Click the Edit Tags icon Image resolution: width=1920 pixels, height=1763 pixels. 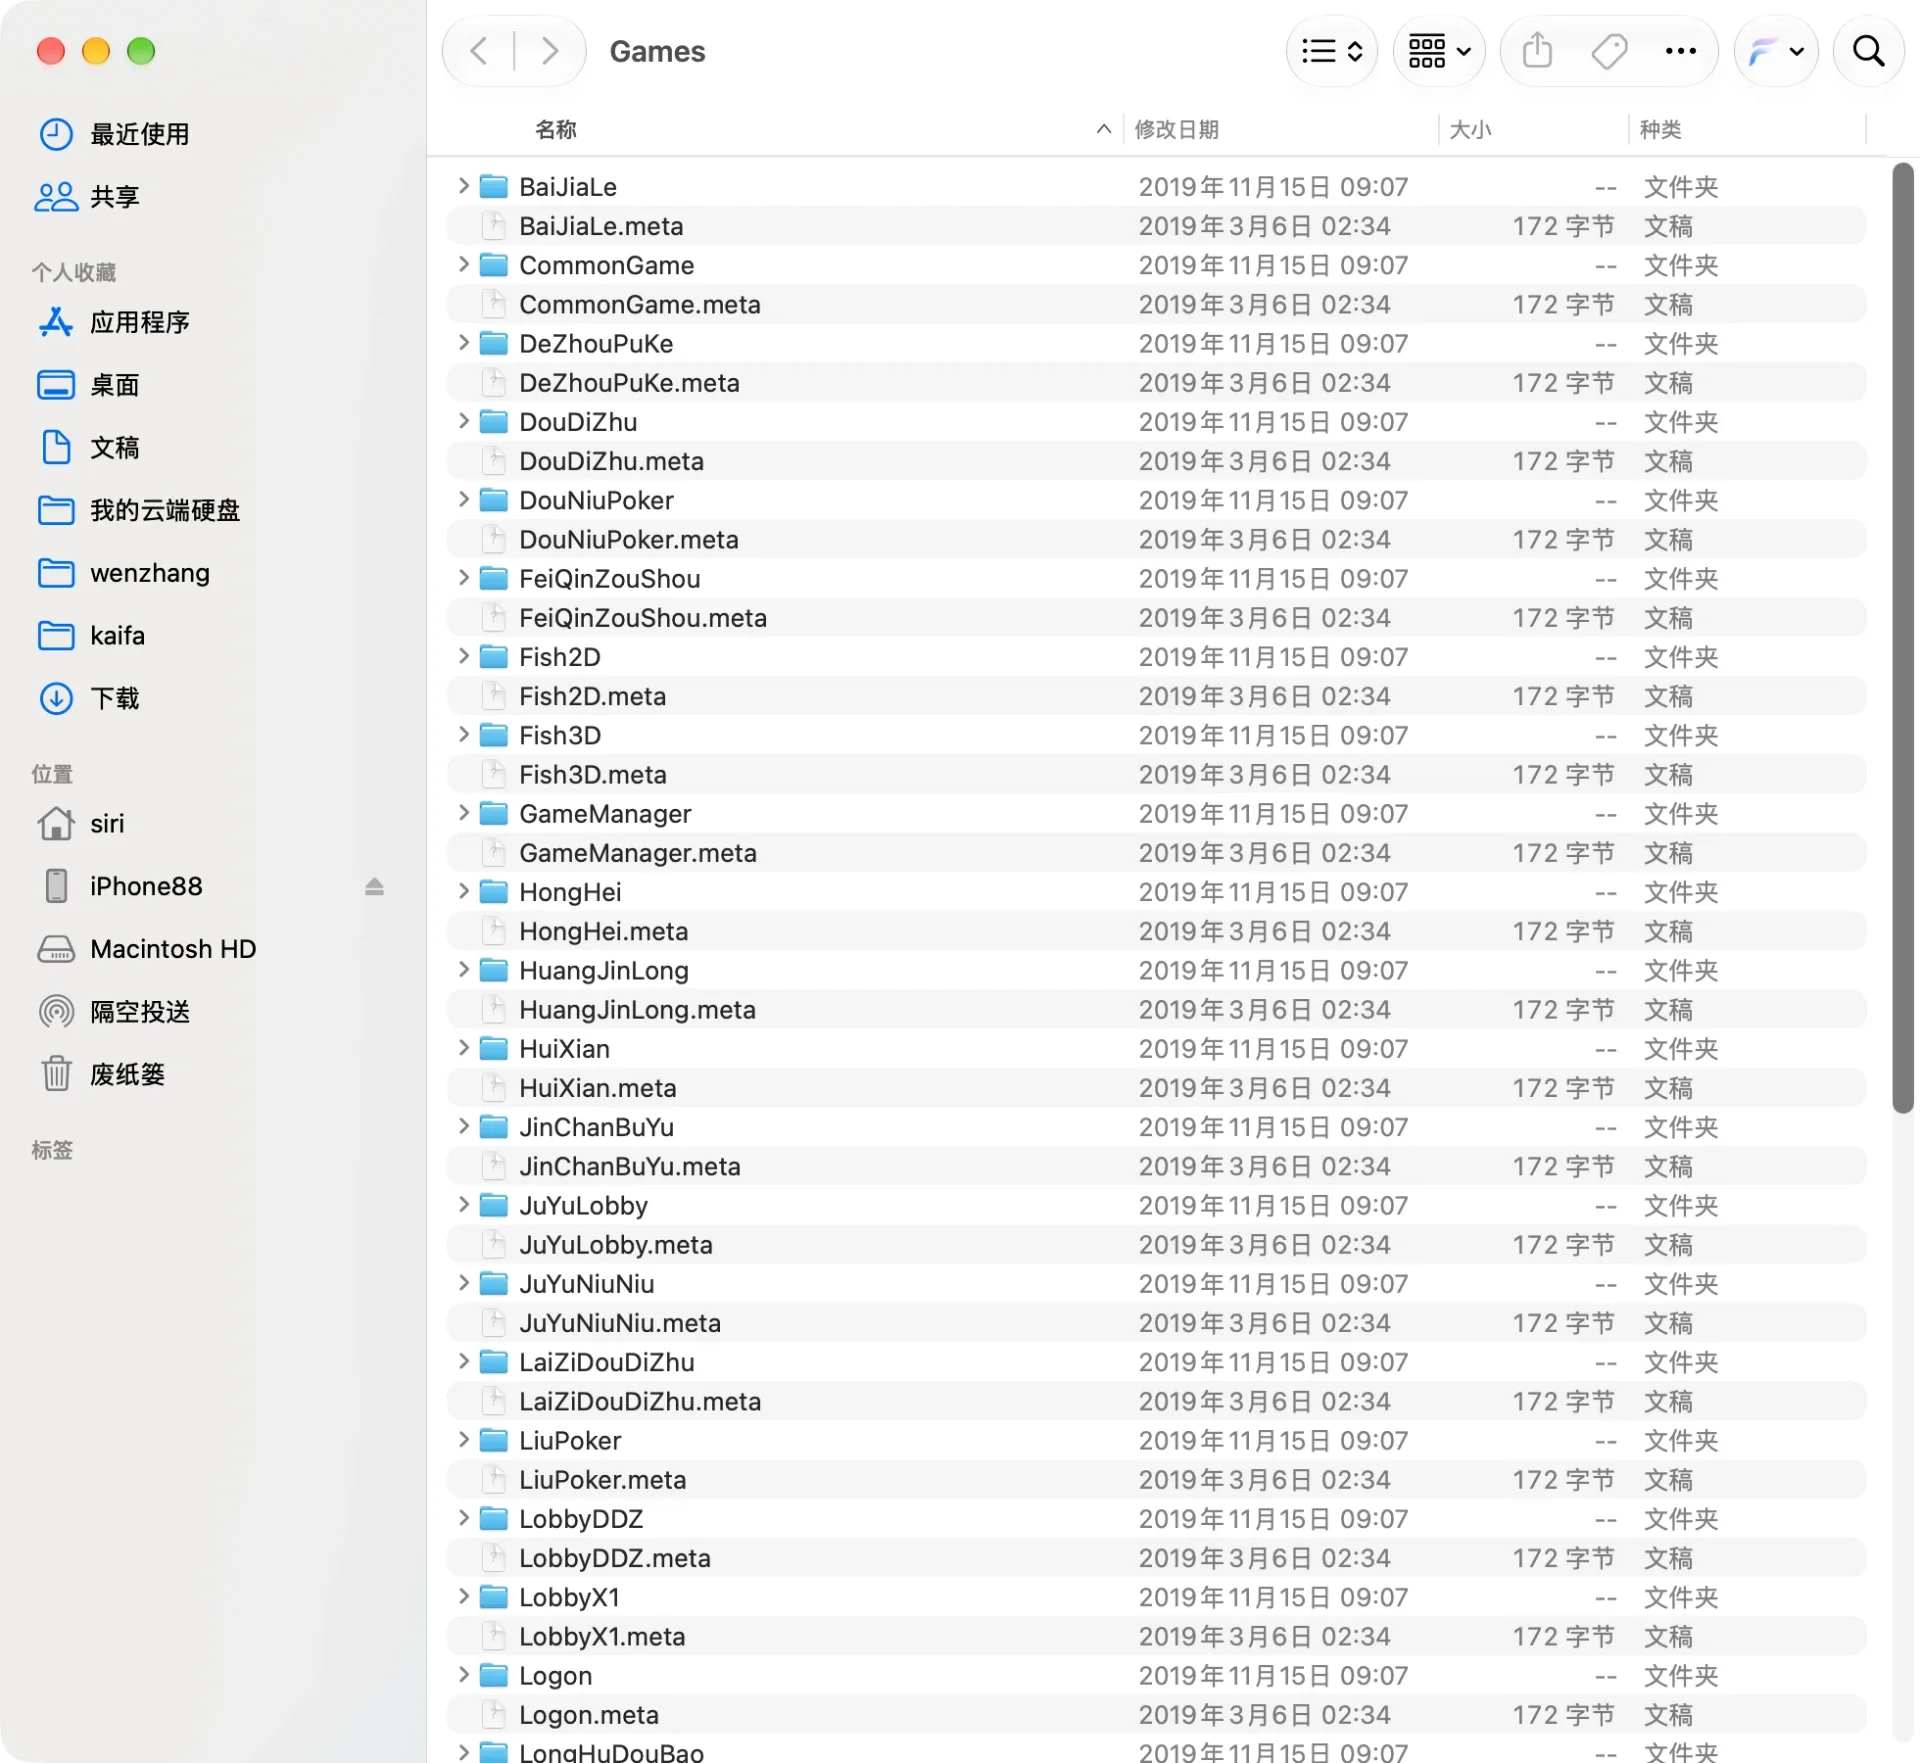tap(1609, 51)
